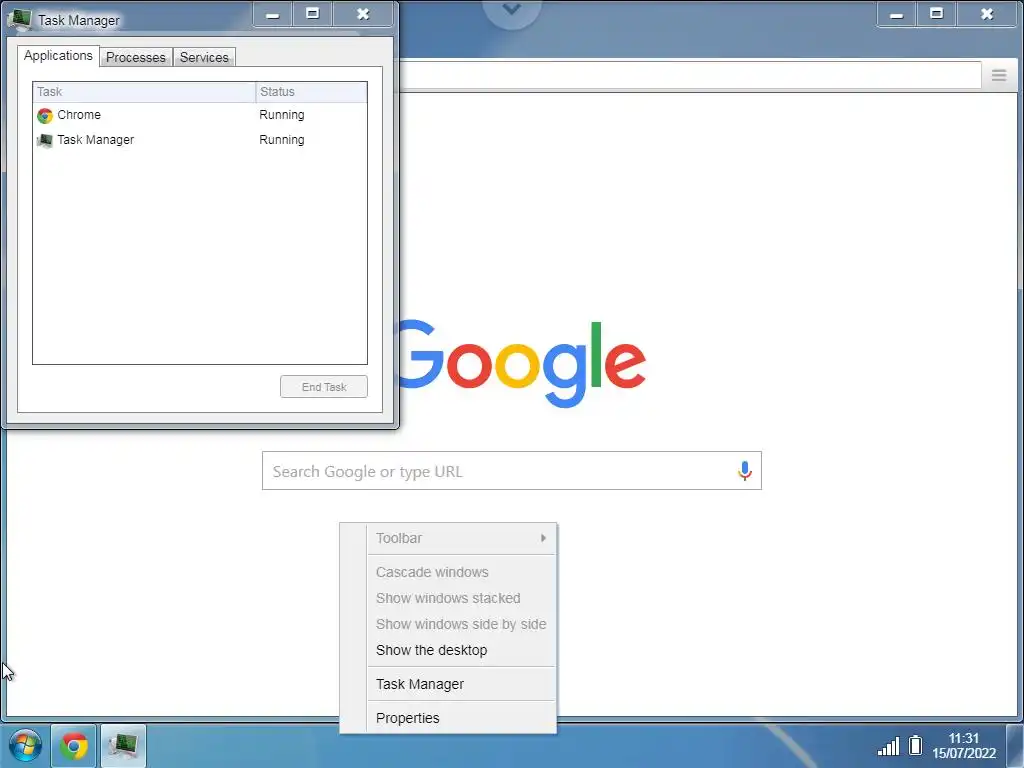Switch to the Processes tab
1024x768 pixels.
[136, 57]
